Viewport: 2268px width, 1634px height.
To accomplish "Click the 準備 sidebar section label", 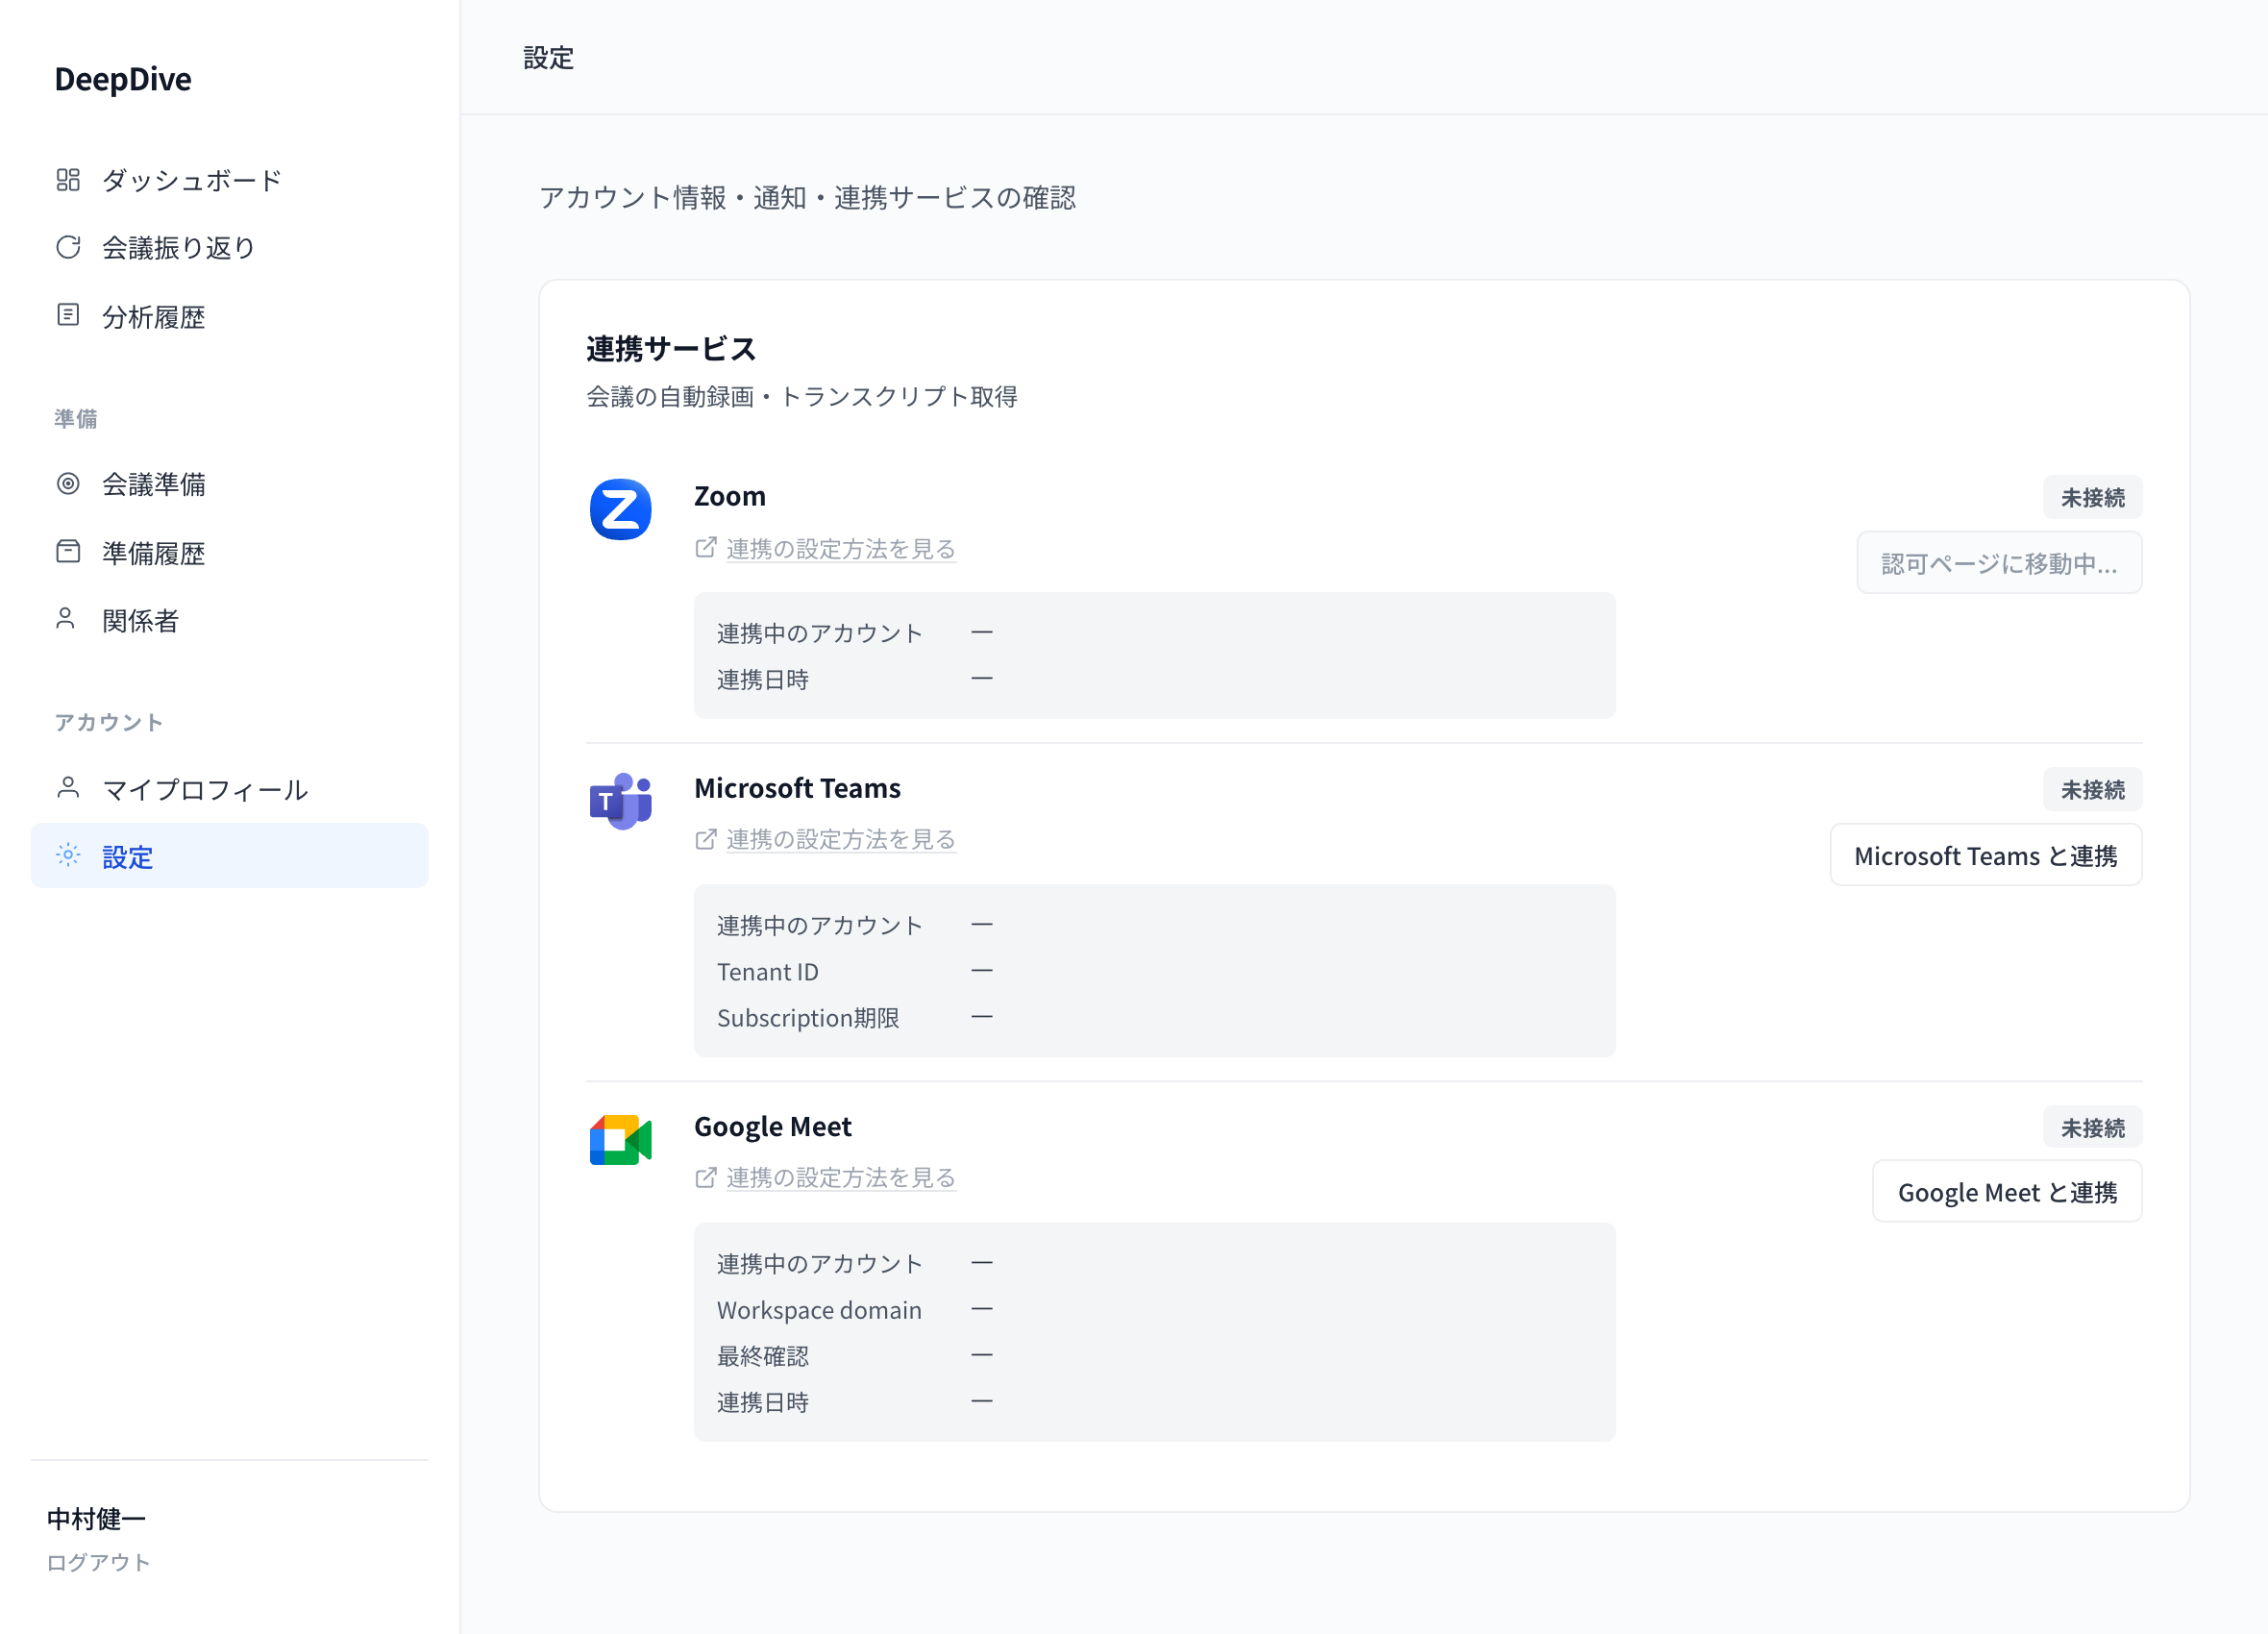I will click(x=76, y=418).
